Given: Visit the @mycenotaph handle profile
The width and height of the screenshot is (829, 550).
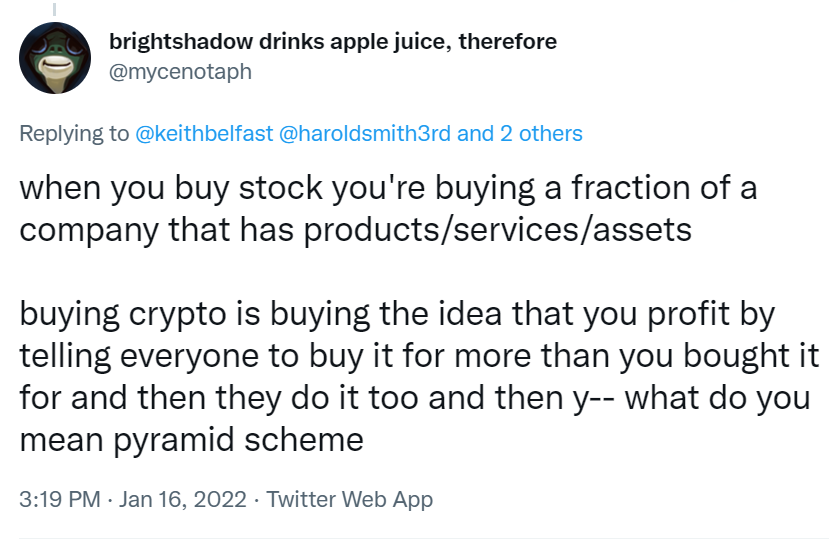Looking at the screenshot, I should 180,72.
